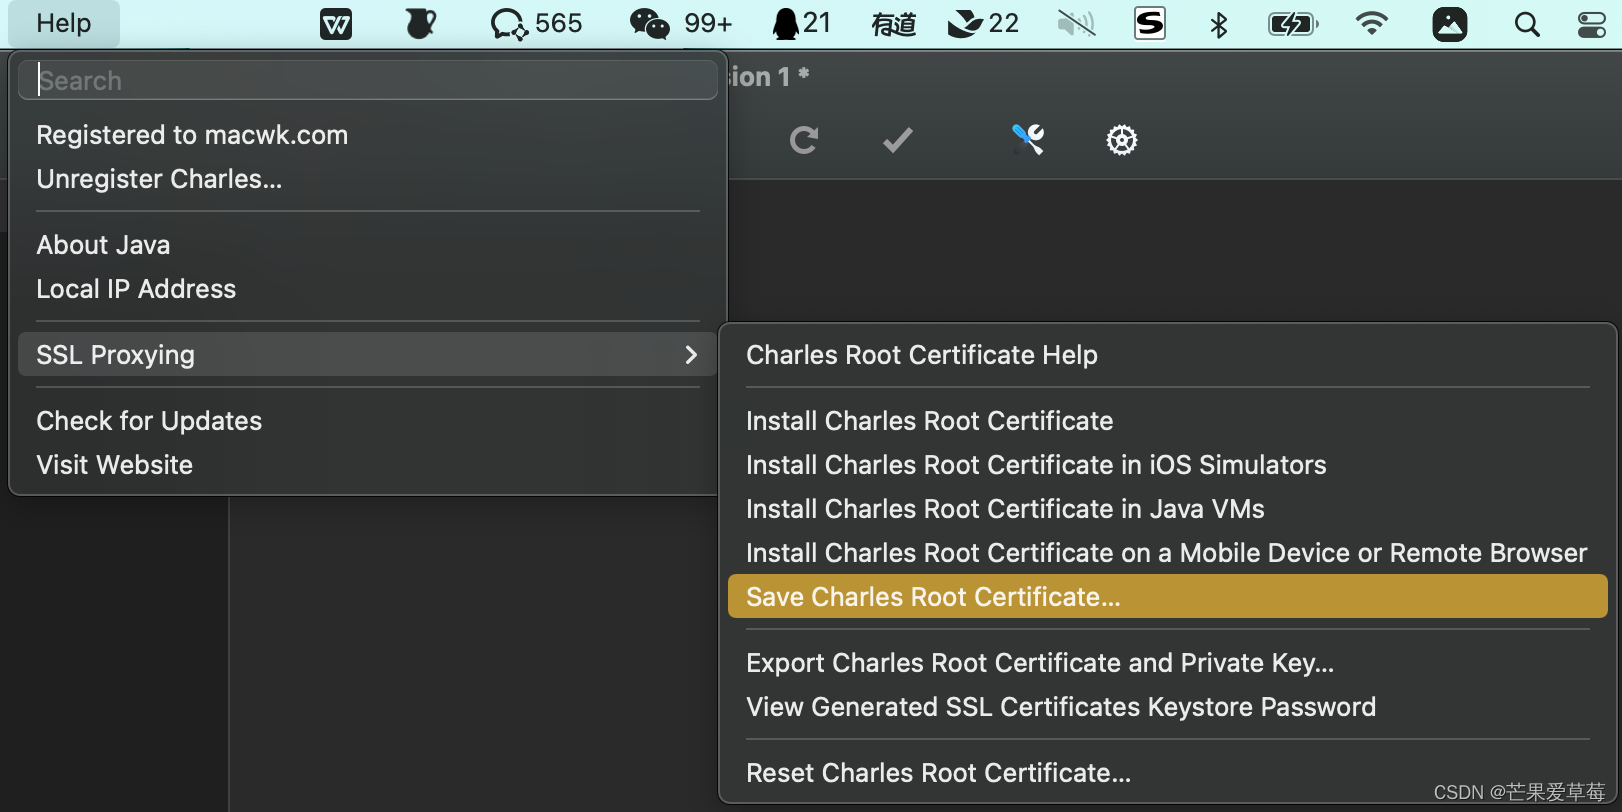This screenshot has width=1622, height=812.
Task: Click Check for Updates
Action: pos(149,421)
